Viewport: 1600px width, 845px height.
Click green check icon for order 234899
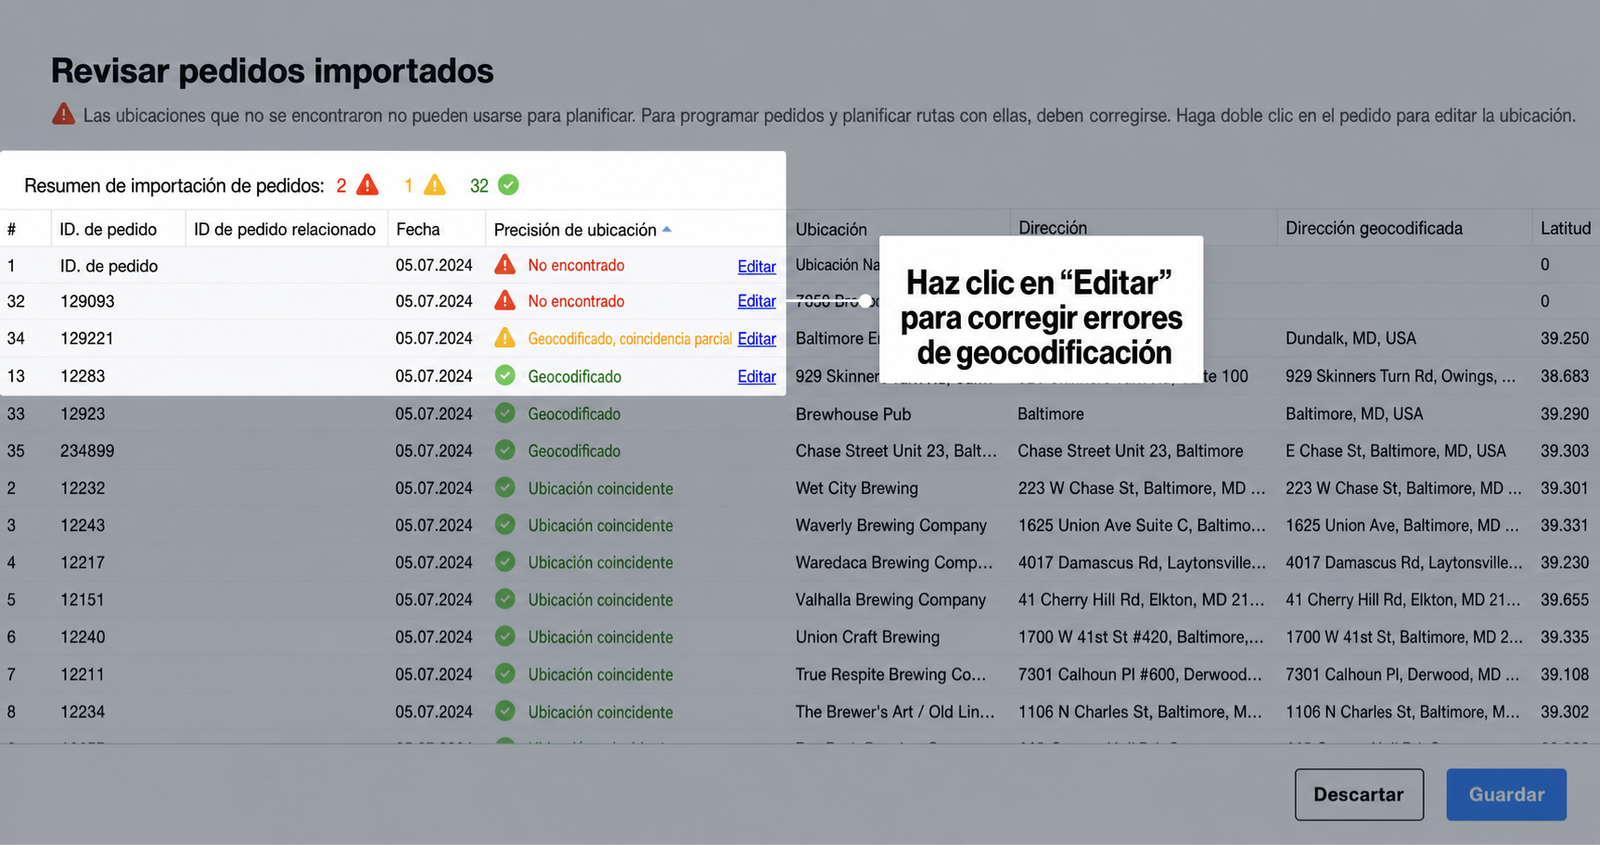pos(505,450)
